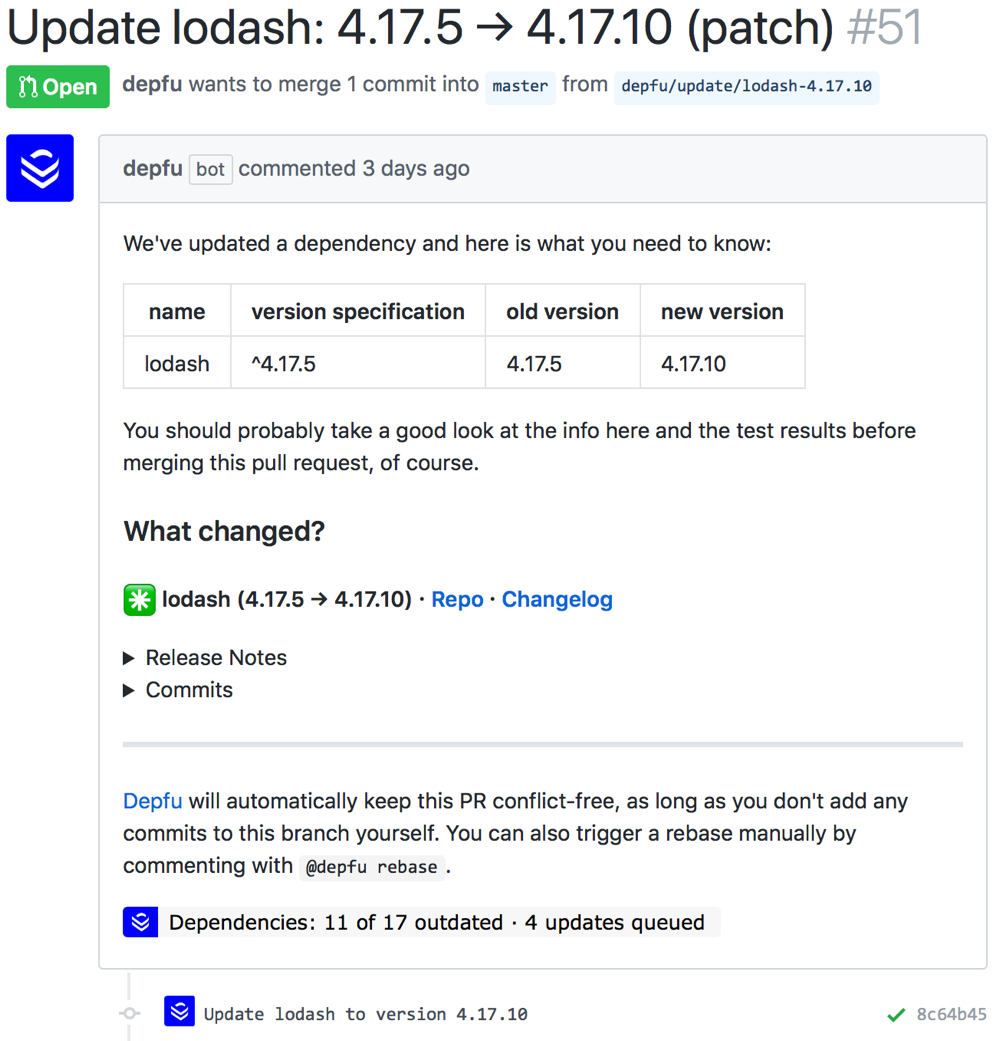Open commit hash 8c64b45

pos(951,1015)
